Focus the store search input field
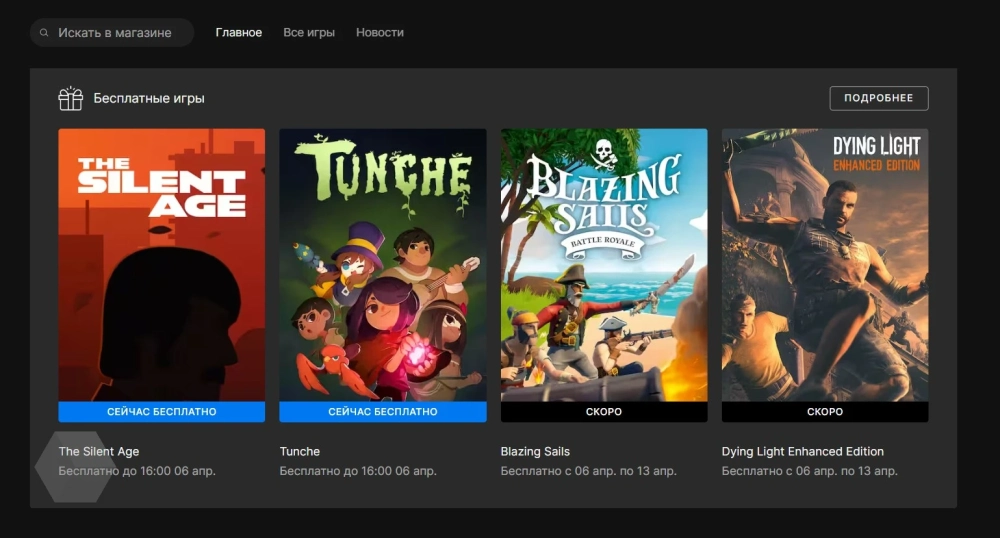1000x538 pixels. [118, 33]
